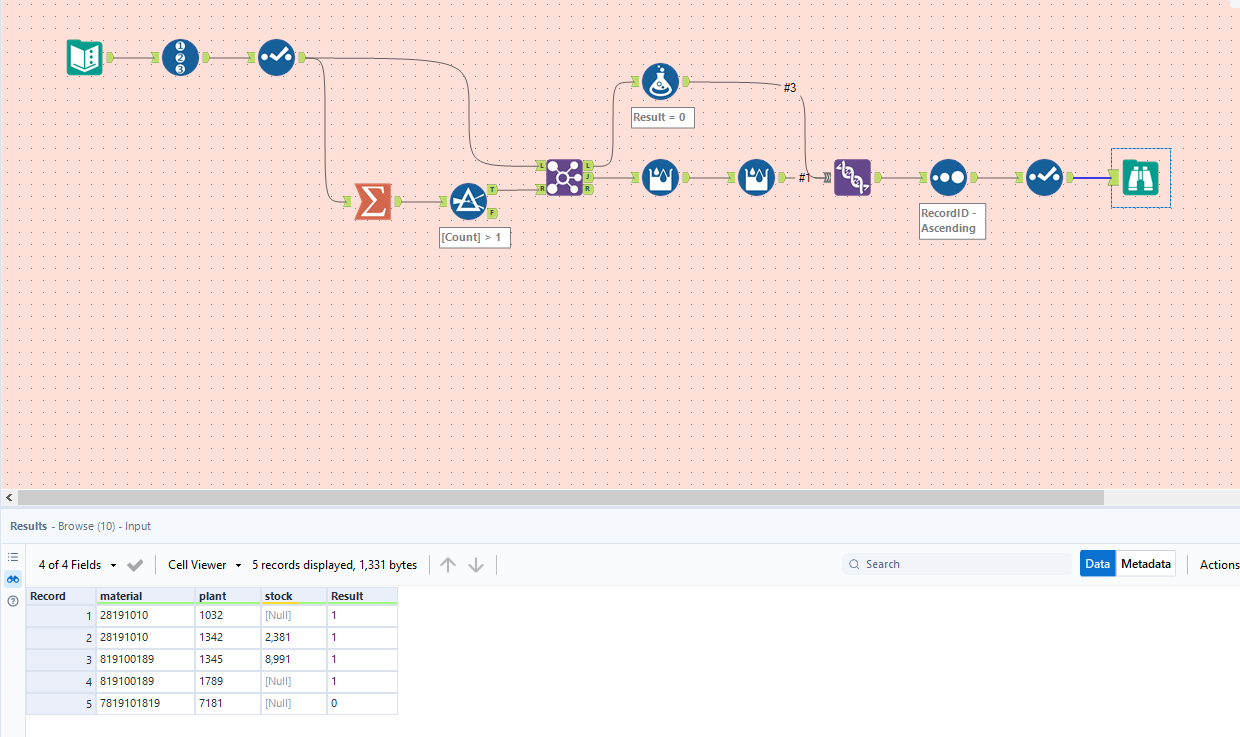This screenshot has width=1240, height=737.
Task: Click the horizontal canvas scrollbar
Action: (x=560, y=497)
